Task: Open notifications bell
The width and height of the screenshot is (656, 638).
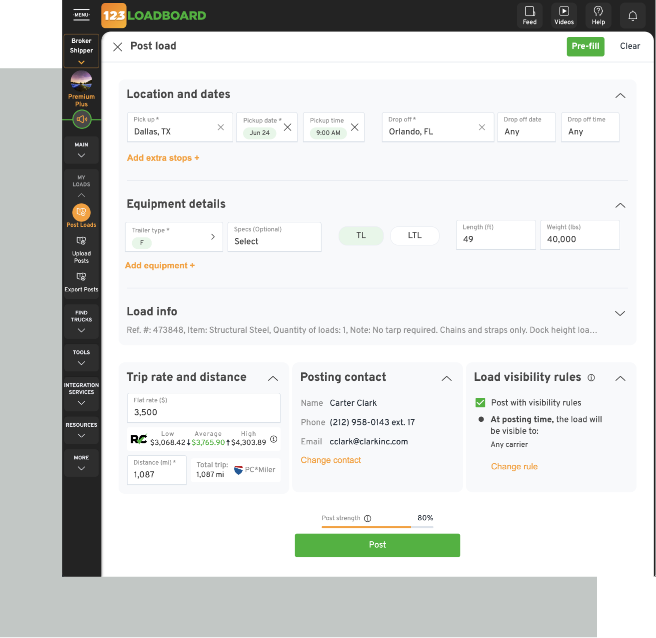Action: tap(633, 16)
